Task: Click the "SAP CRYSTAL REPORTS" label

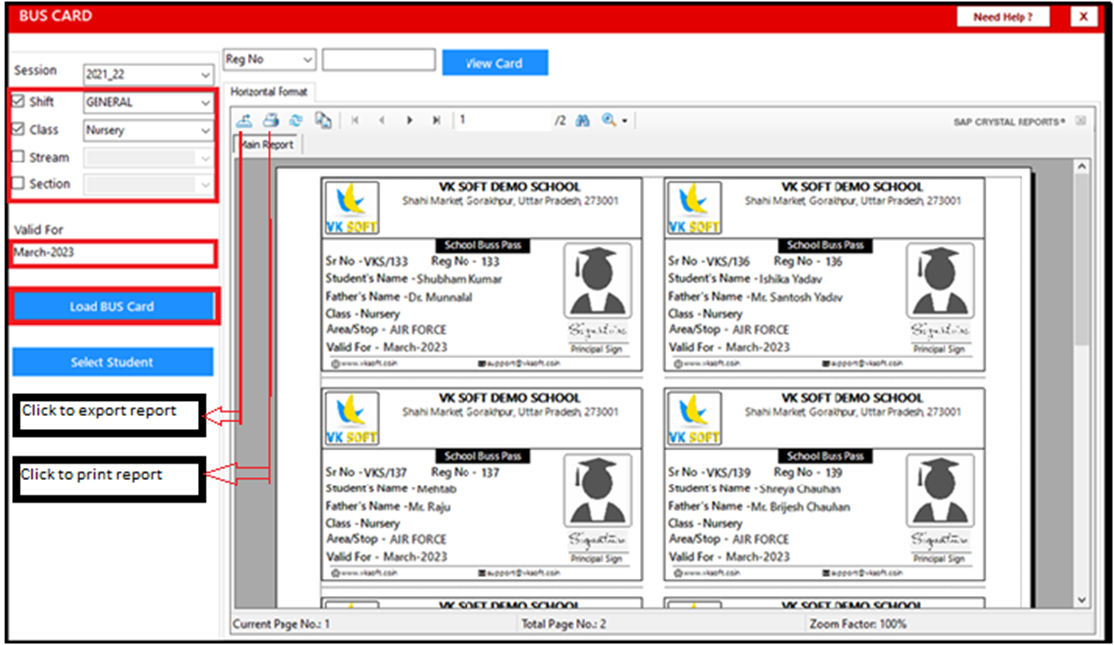Action: tap(1010, 121)
